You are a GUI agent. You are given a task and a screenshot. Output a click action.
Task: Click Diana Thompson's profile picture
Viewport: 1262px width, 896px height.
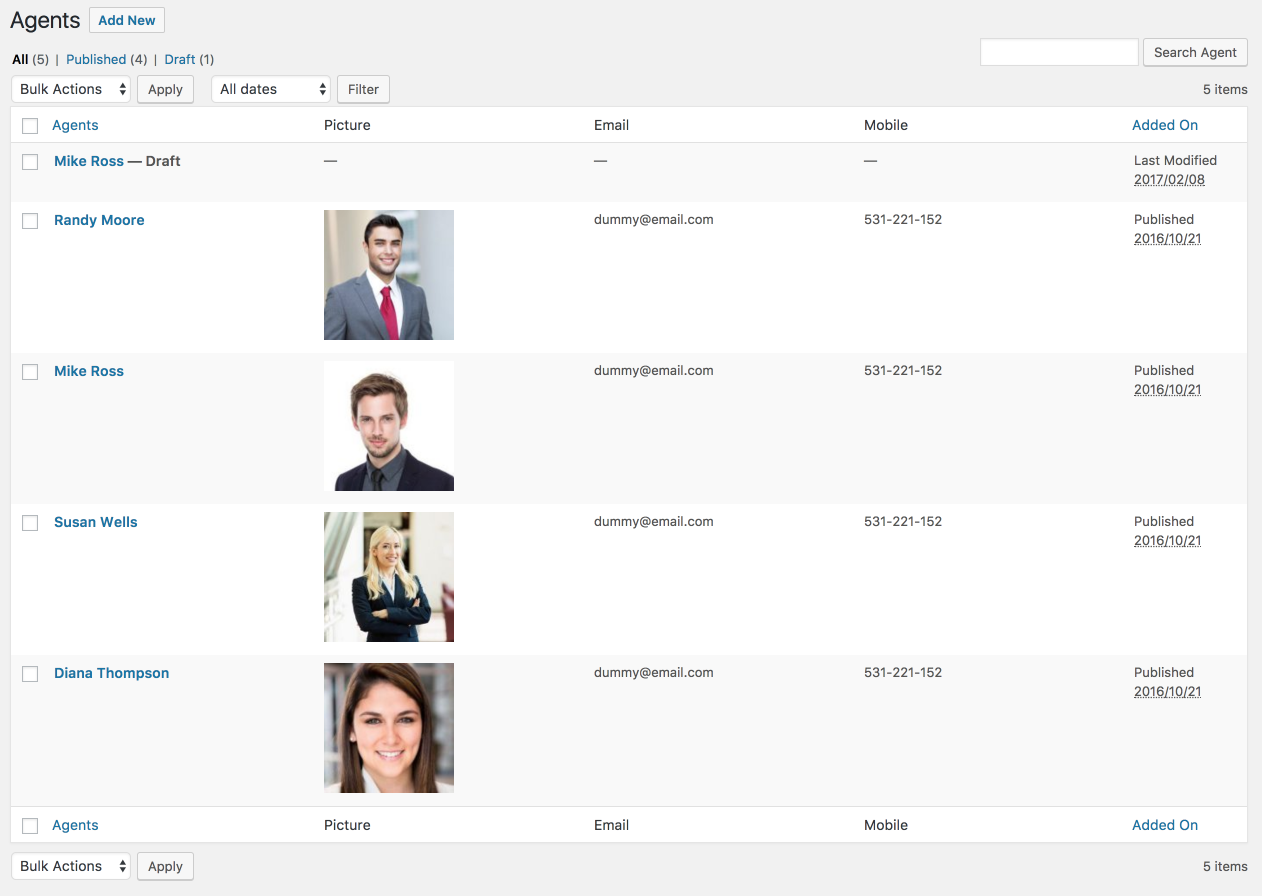(x=389, y=728)
